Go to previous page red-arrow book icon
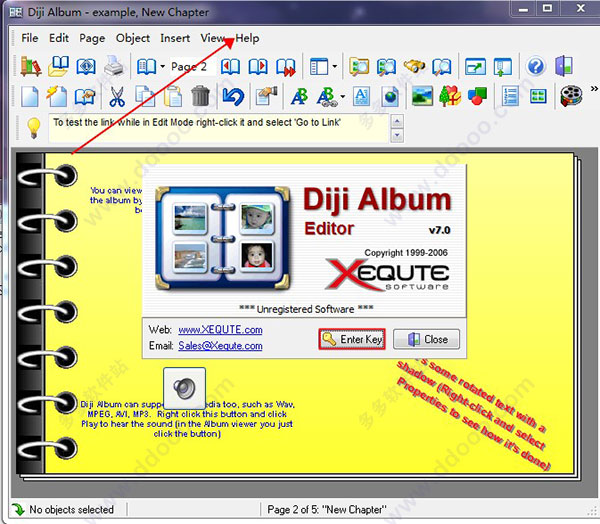The width and height of the screenshot is (600, 524). [x=230, y=67]
